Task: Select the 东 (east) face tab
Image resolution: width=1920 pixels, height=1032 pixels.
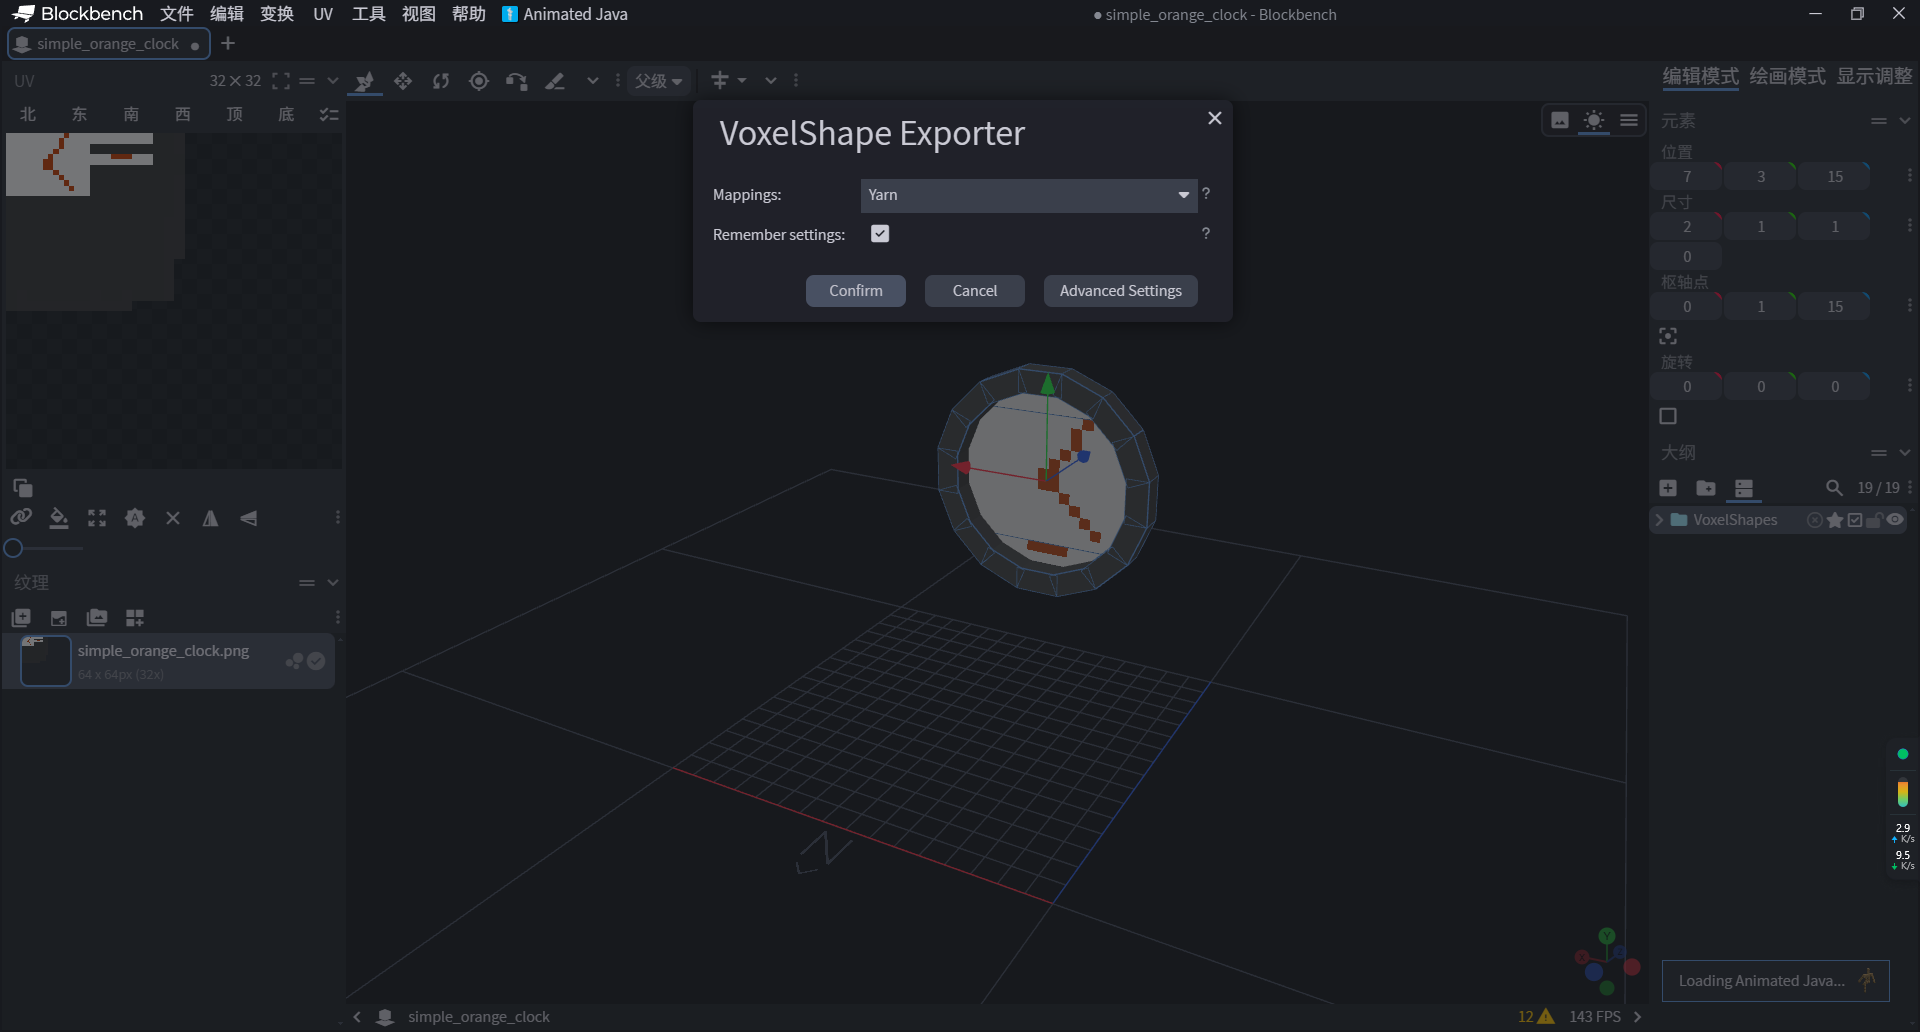Action: pyautogui.click(x=80, y=114)
